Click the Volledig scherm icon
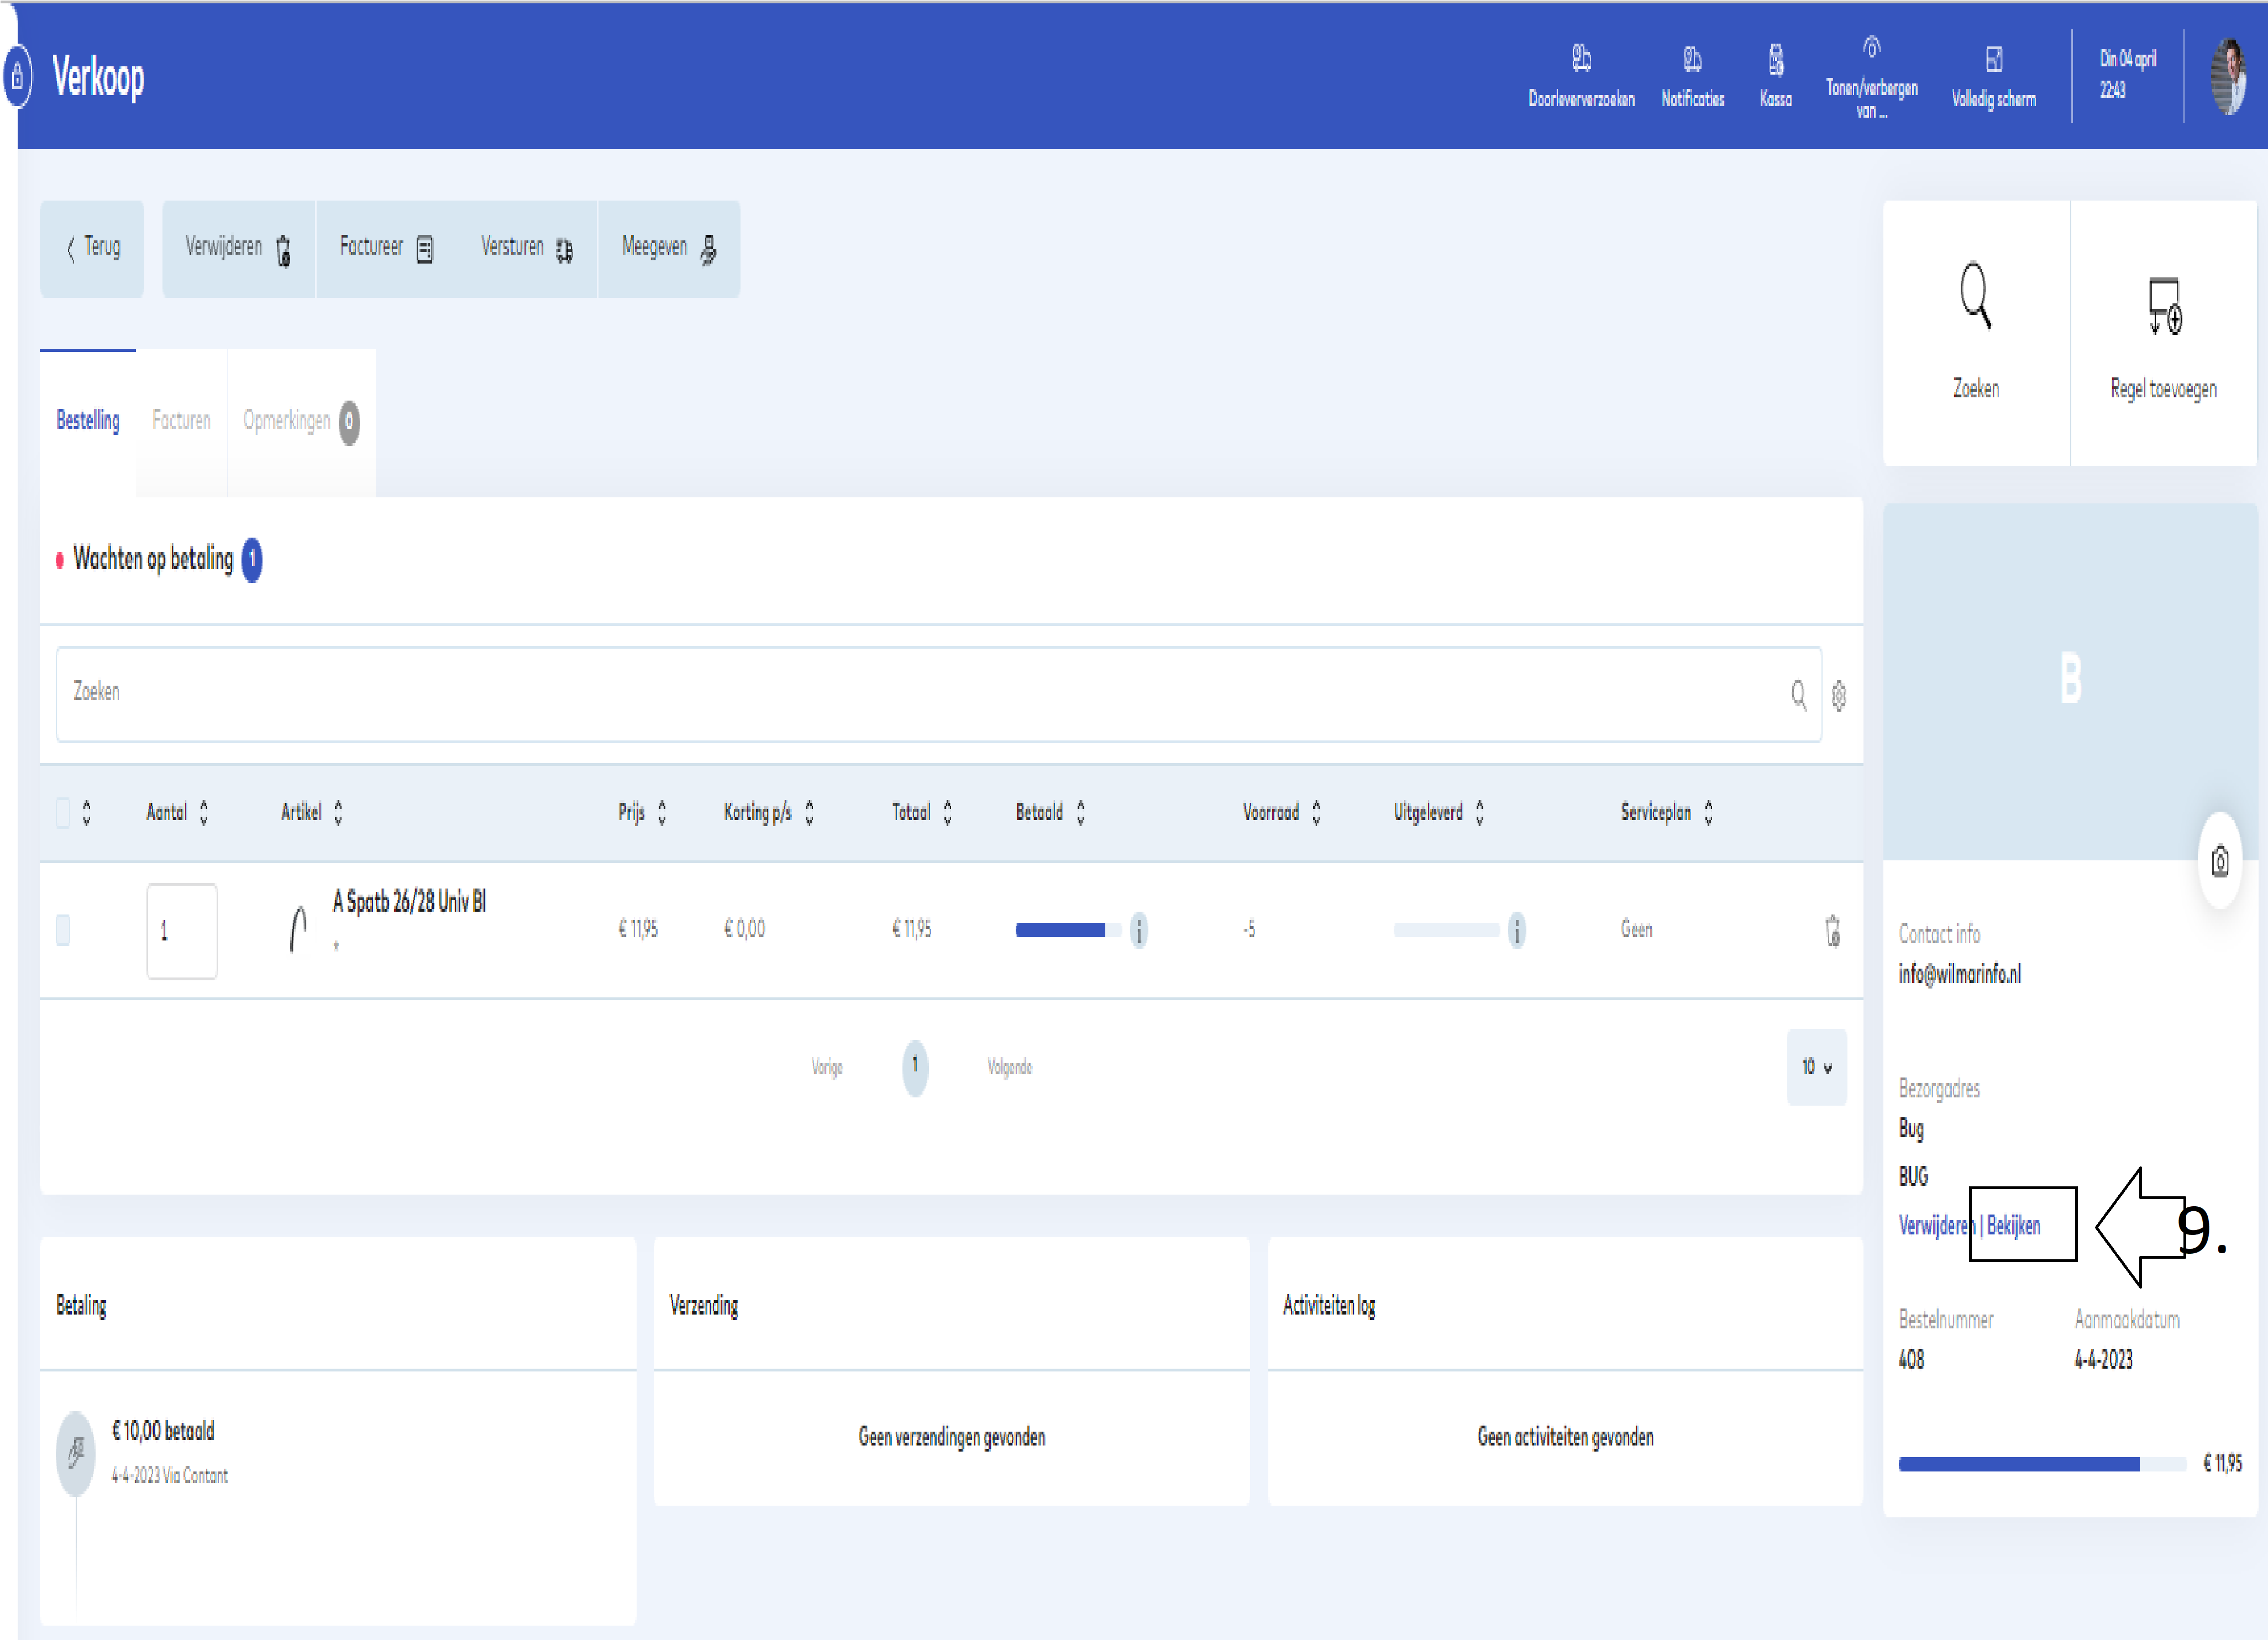 click(x=1993, y=60)
